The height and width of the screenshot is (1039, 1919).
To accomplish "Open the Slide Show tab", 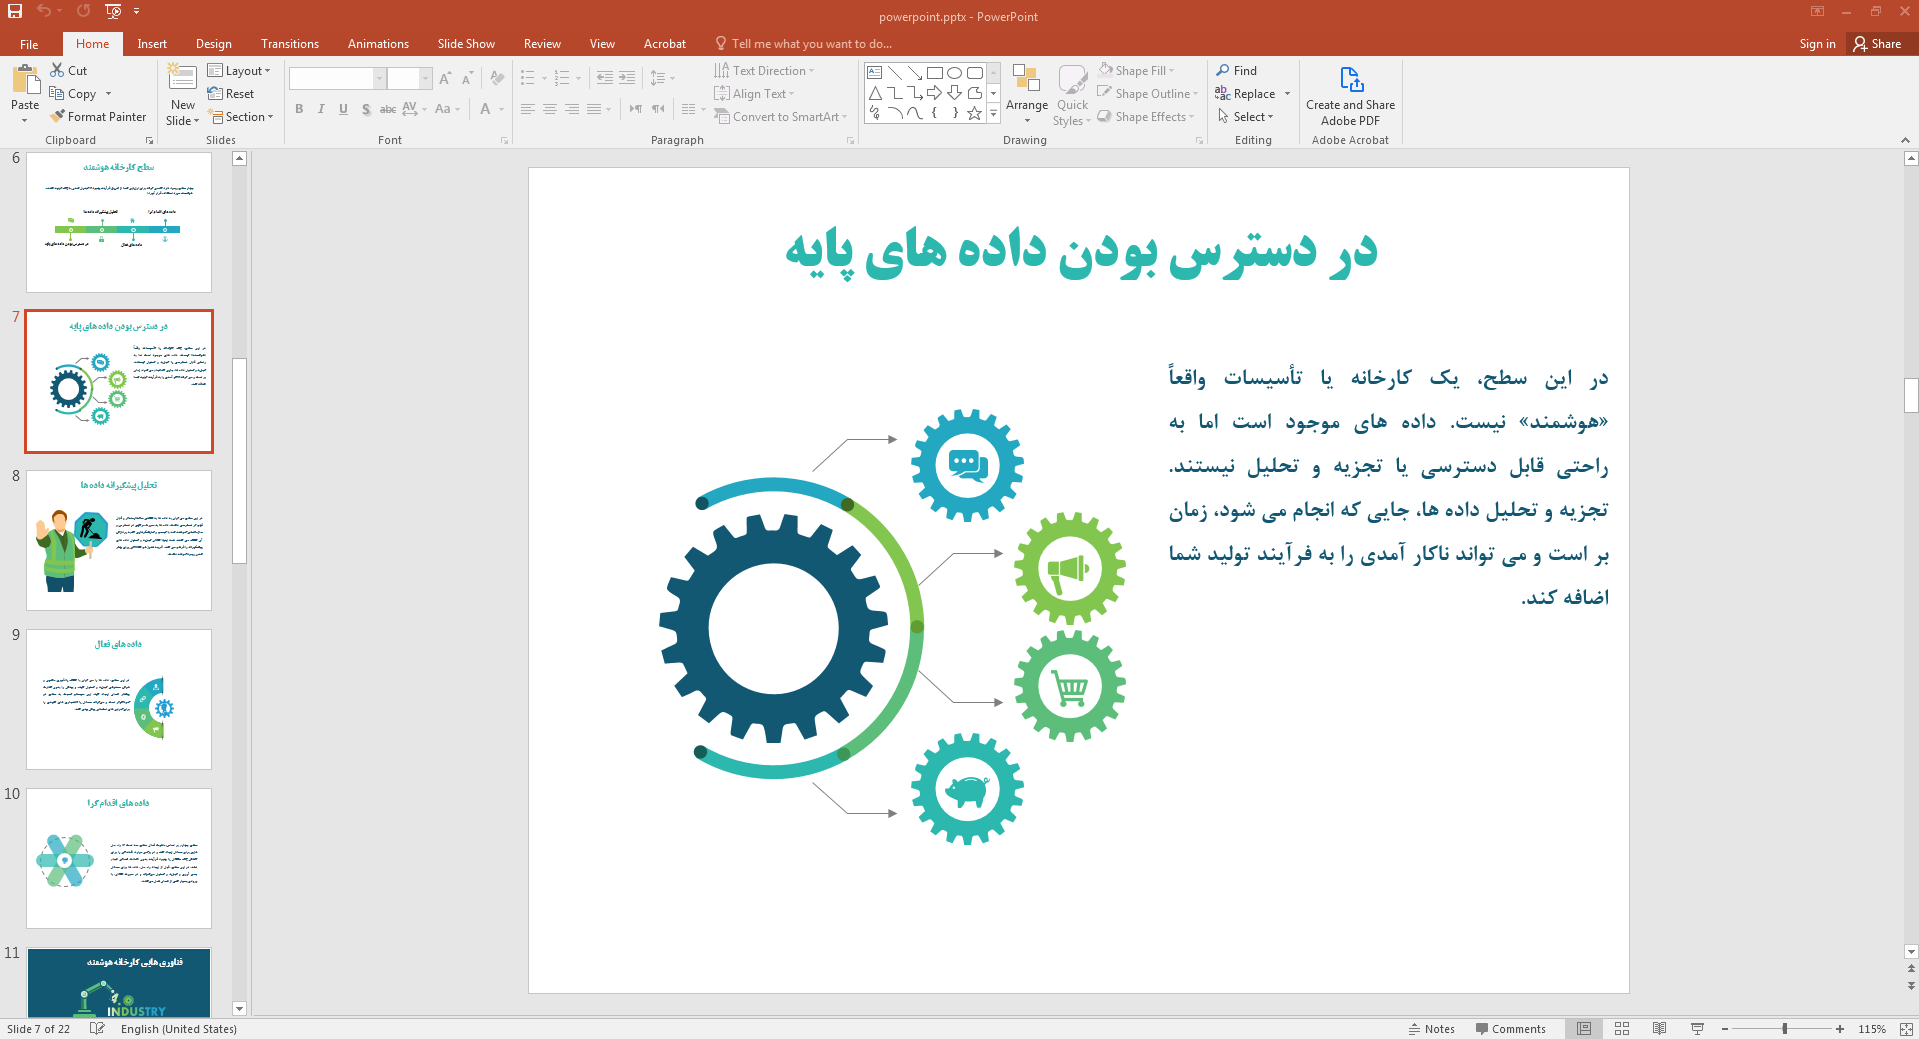I will pyautogui.click(x=466, y=44).
